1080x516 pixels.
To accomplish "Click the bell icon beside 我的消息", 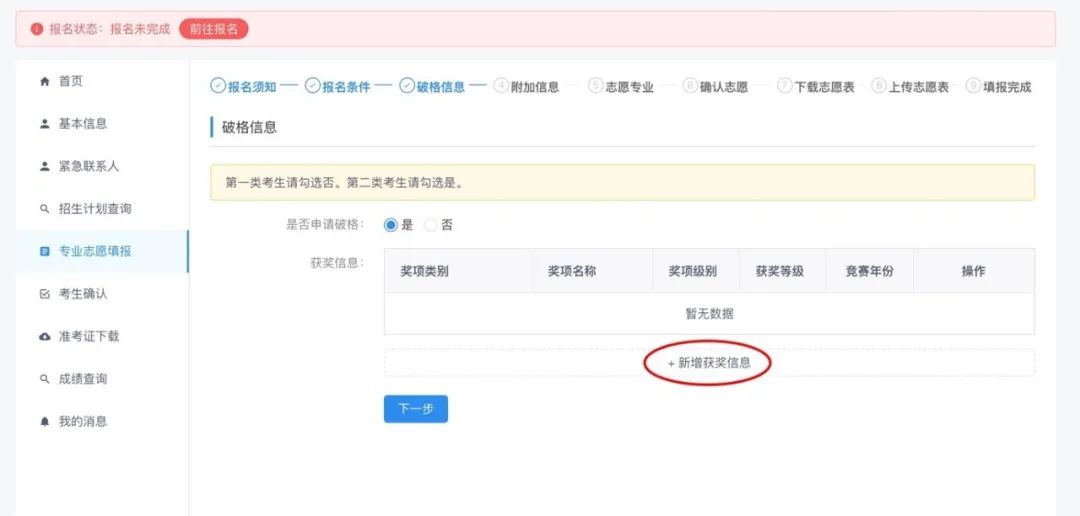I will (x=45, y=422).
